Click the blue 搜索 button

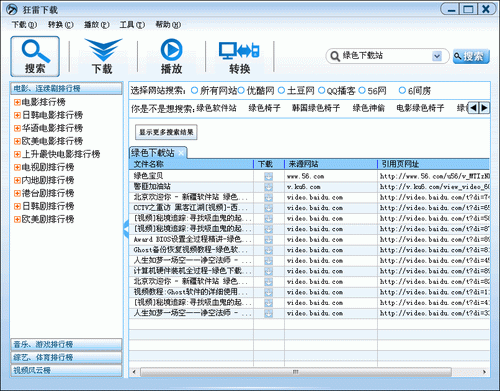pyautogui.click(x=471, y=56)
